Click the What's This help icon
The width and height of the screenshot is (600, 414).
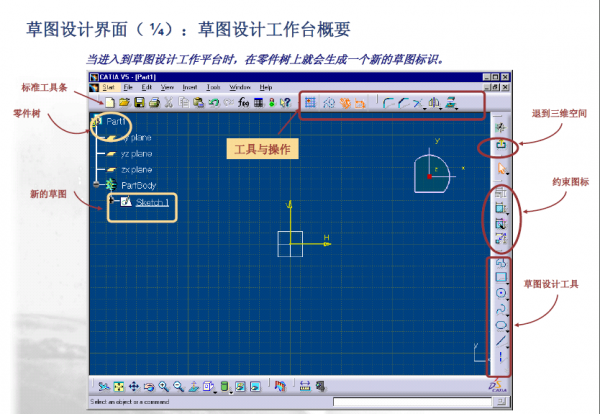click(x=285, y=102)
